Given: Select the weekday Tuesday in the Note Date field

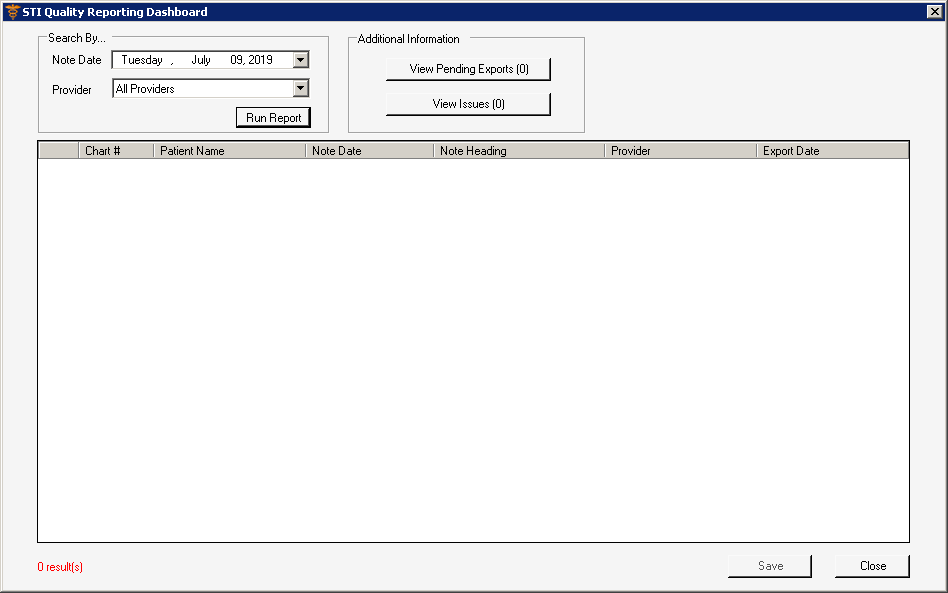Looking at the screenshot, I should (142, 60).
